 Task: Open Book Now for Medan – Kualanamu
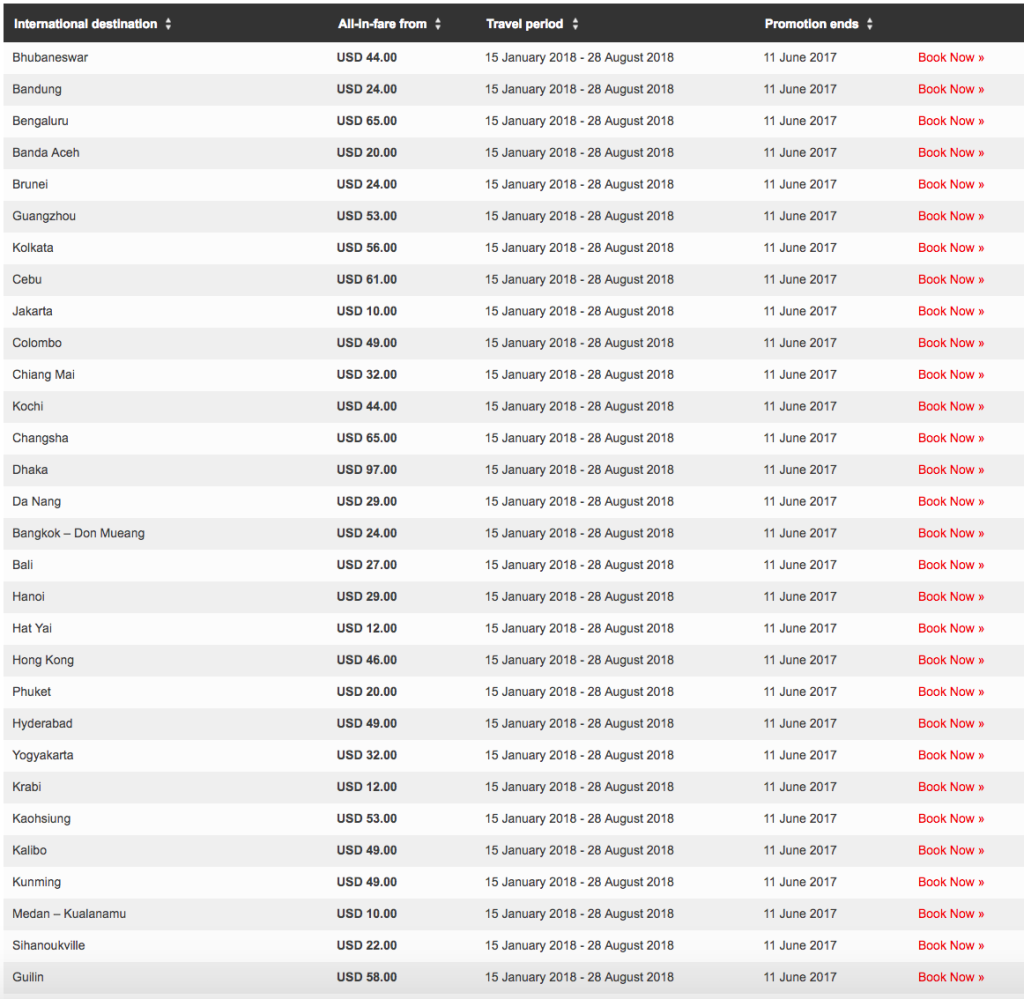click(950, 914)
